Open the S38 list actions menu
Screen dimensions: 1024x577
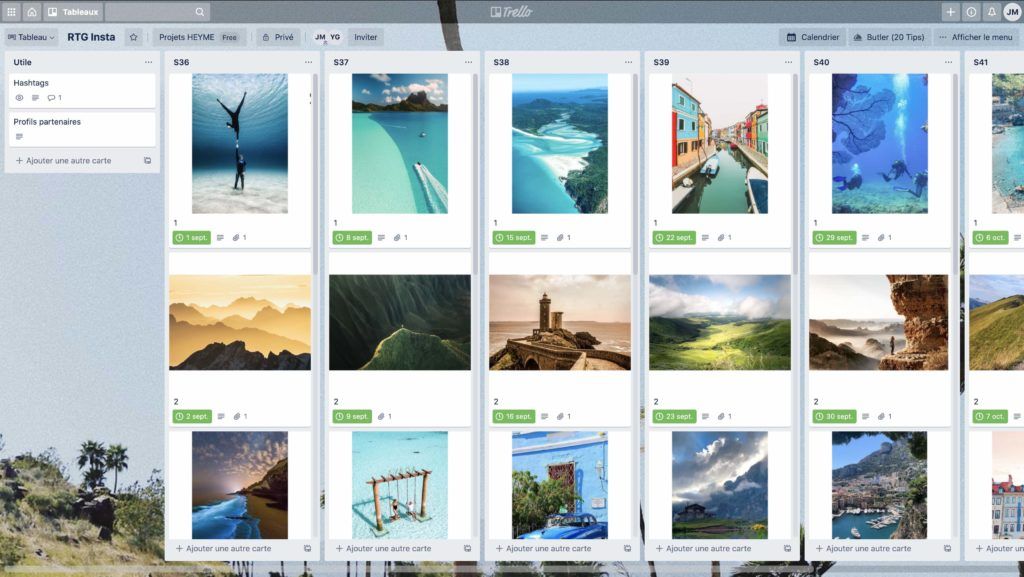[628, 62]
